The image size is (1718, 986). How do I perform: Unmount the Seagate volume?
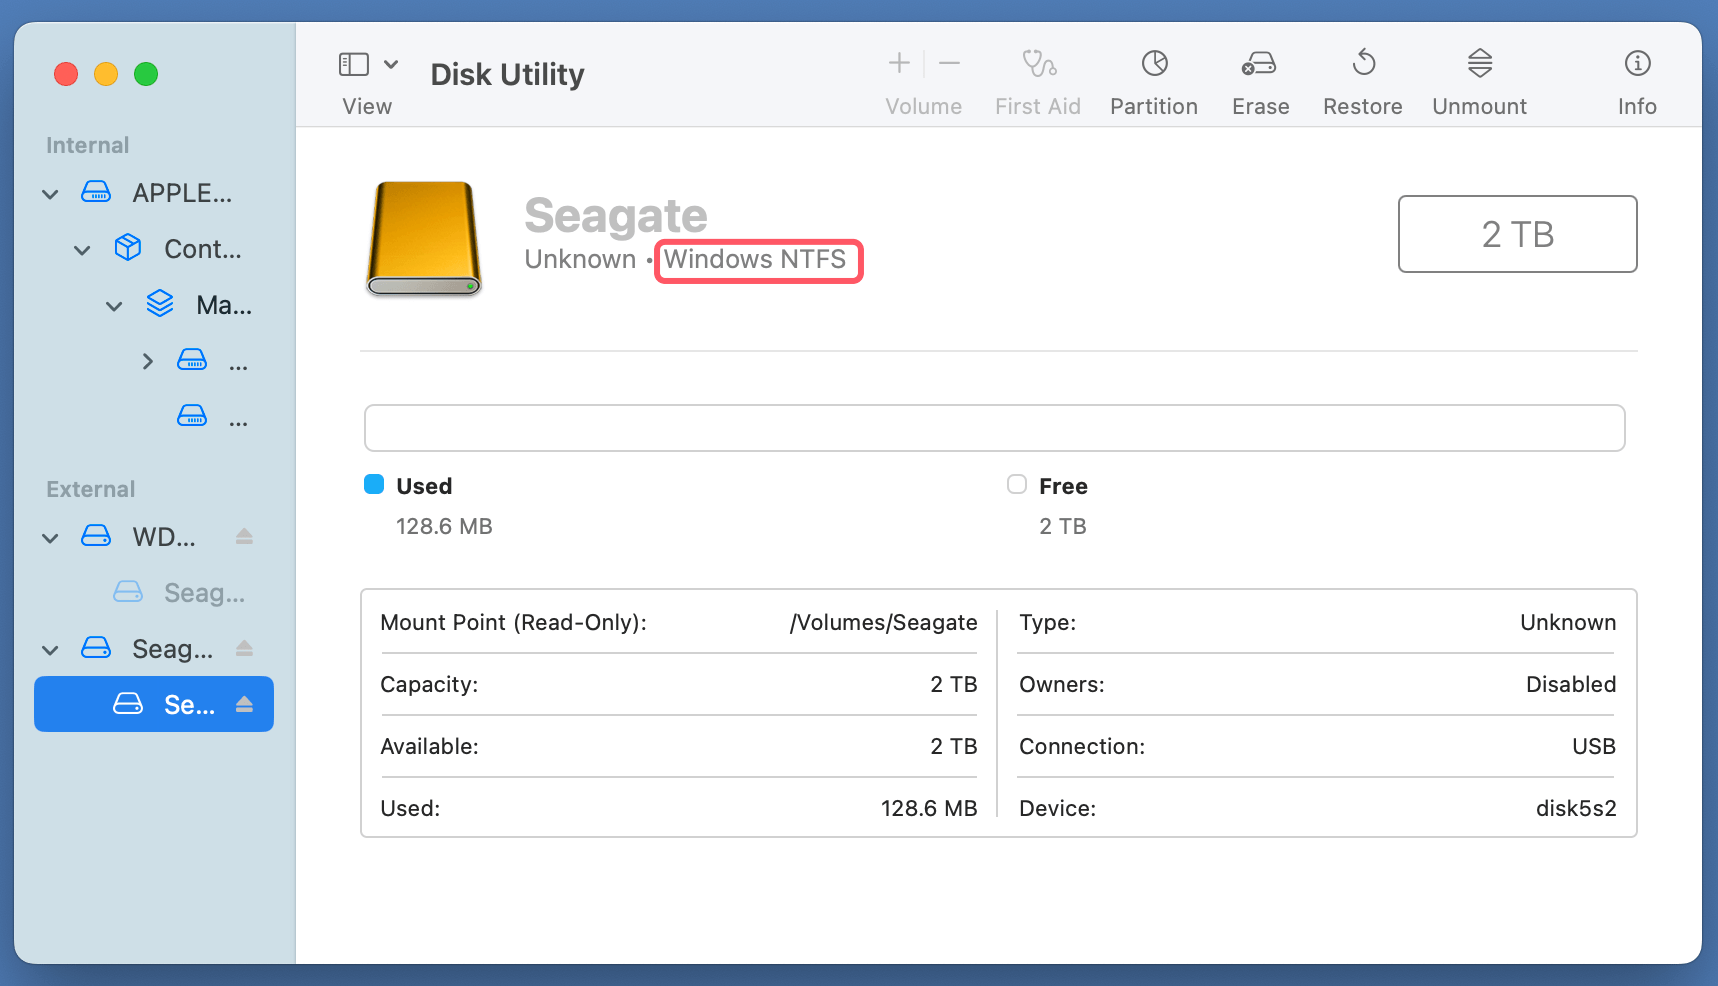(1479, 80)
